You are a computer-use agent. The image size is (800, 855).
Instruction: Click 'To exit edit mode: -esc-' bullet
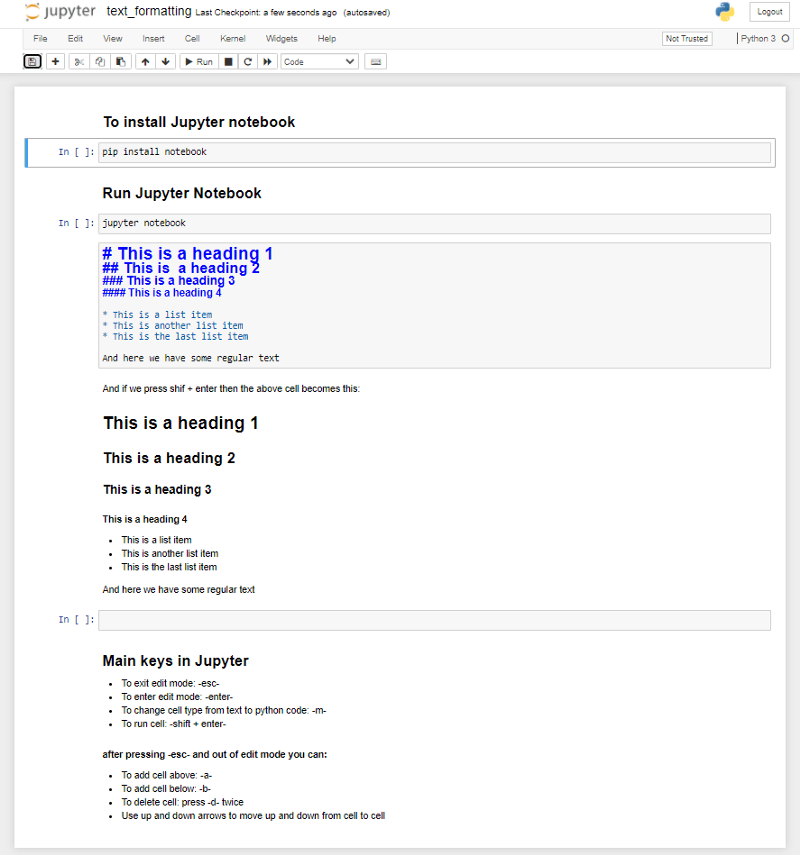tap(170, 683)
